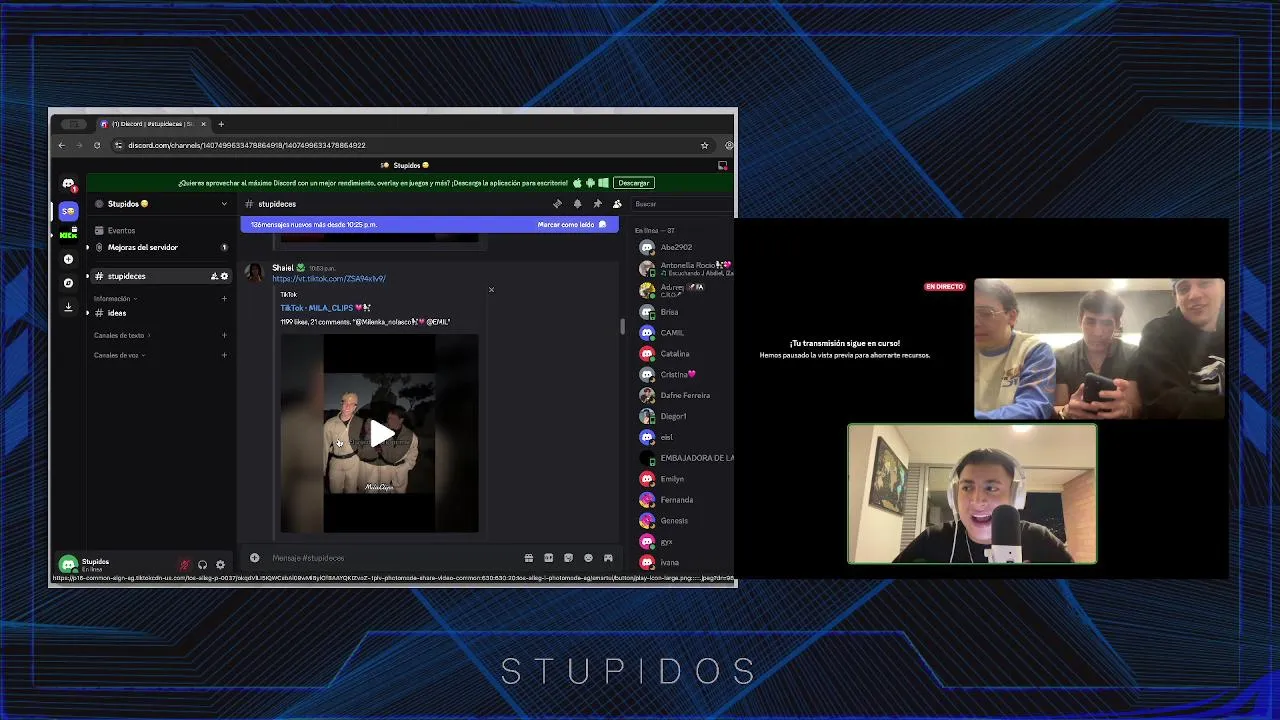Open member Abe2902 in list

click(685, 247)
